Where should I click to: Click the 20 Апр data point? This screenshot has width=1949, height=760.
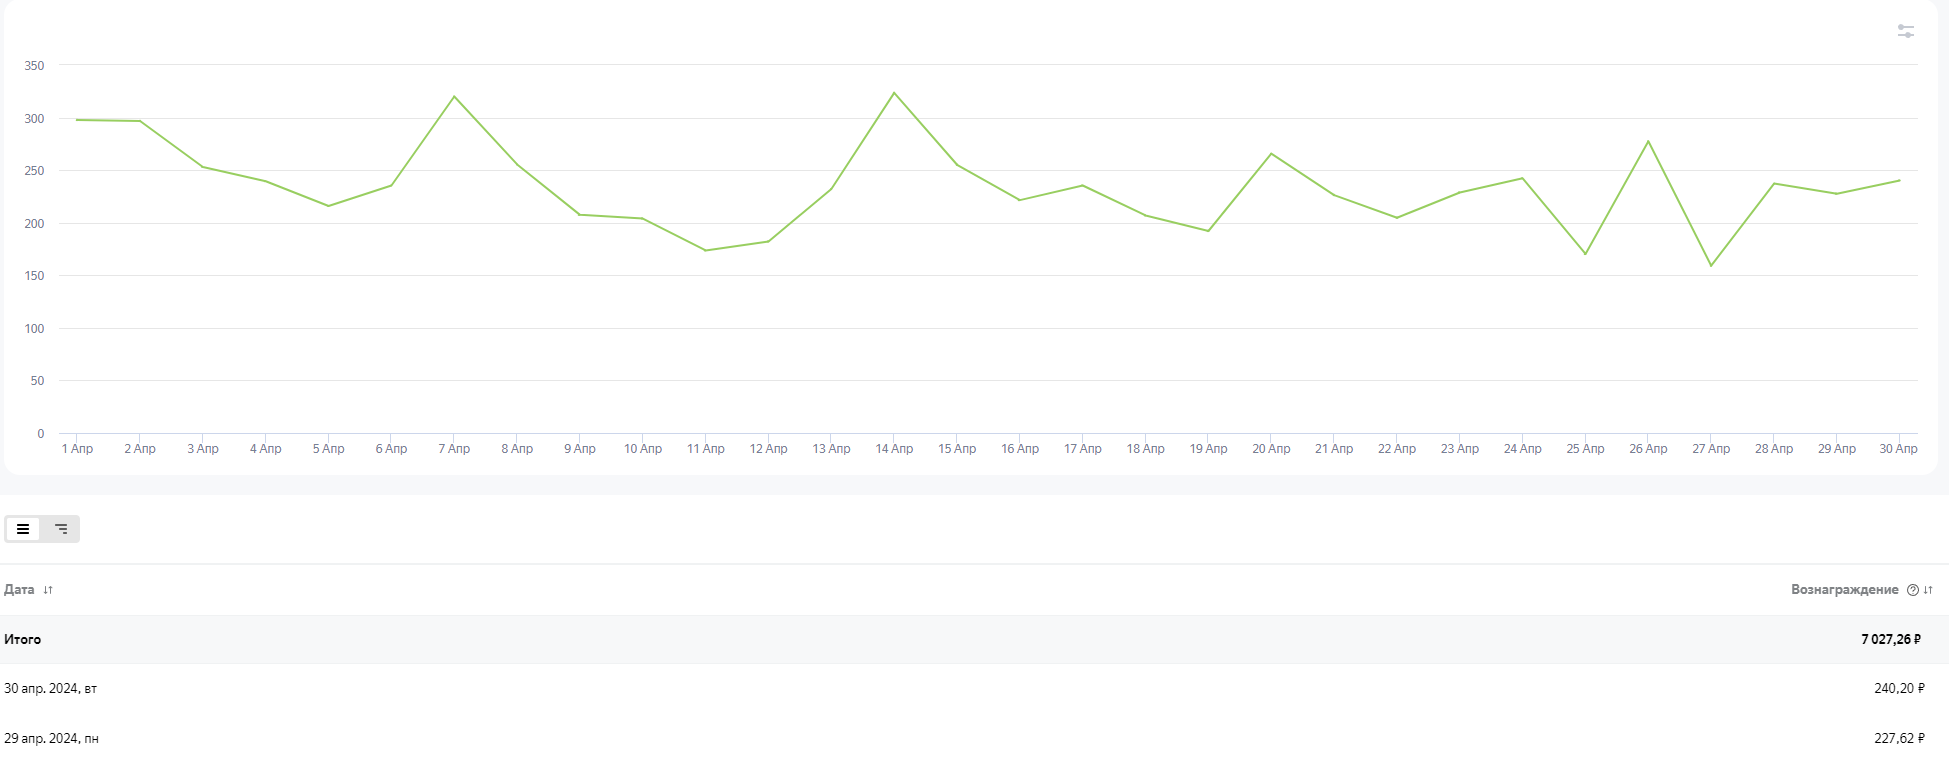point(1271,154)
